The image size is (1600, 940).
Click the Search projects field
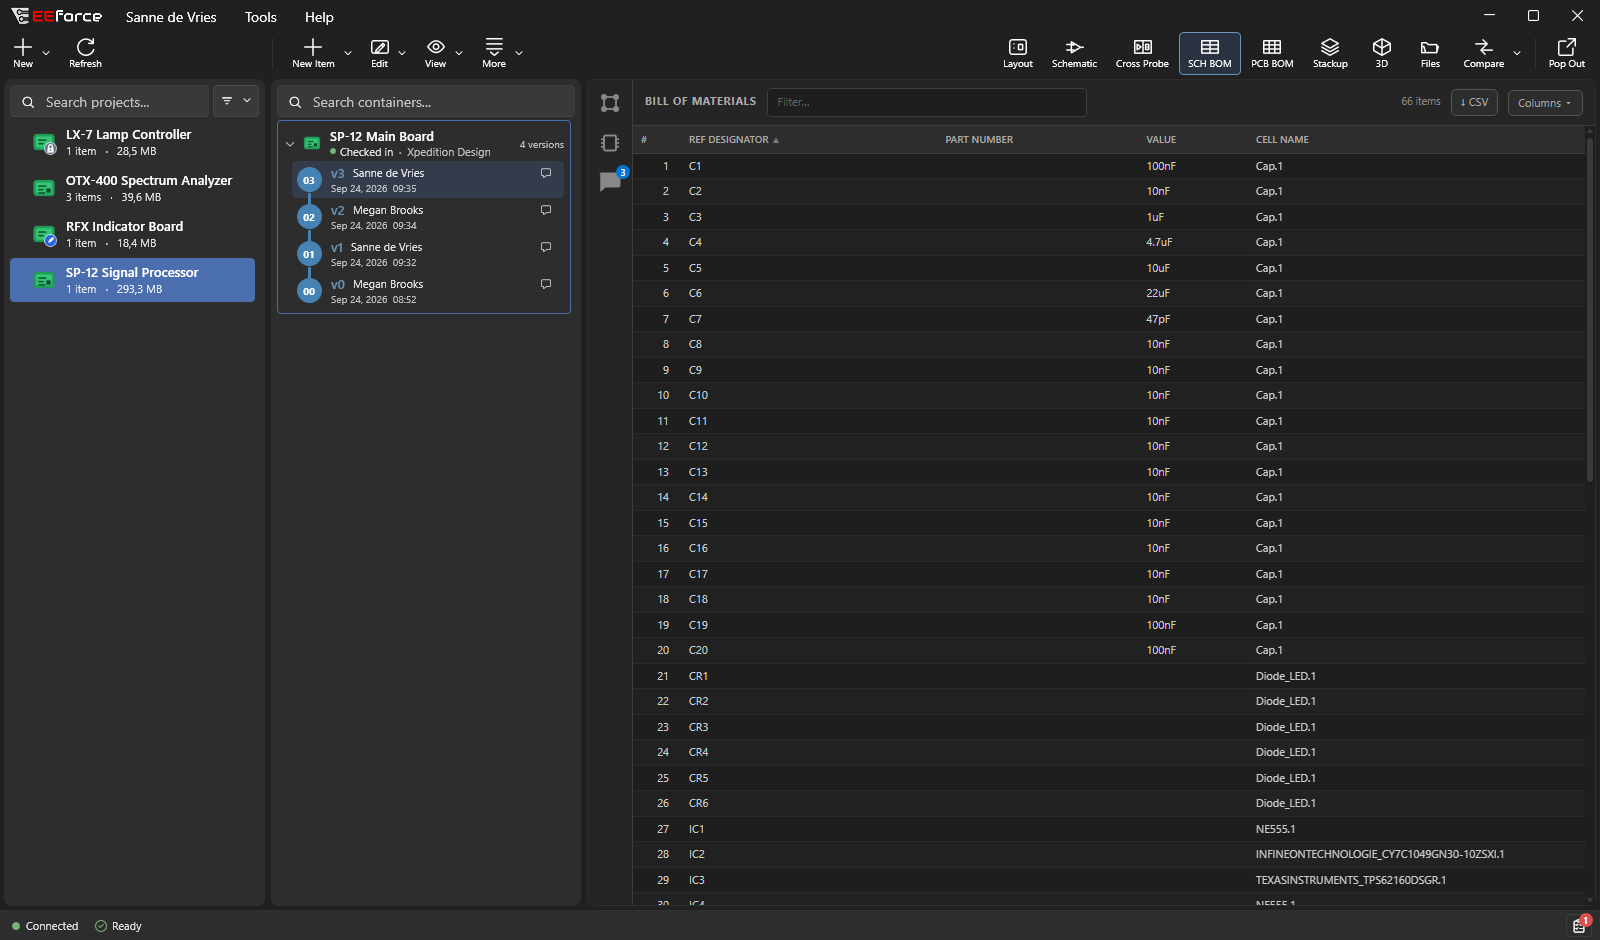click(109, 102)
